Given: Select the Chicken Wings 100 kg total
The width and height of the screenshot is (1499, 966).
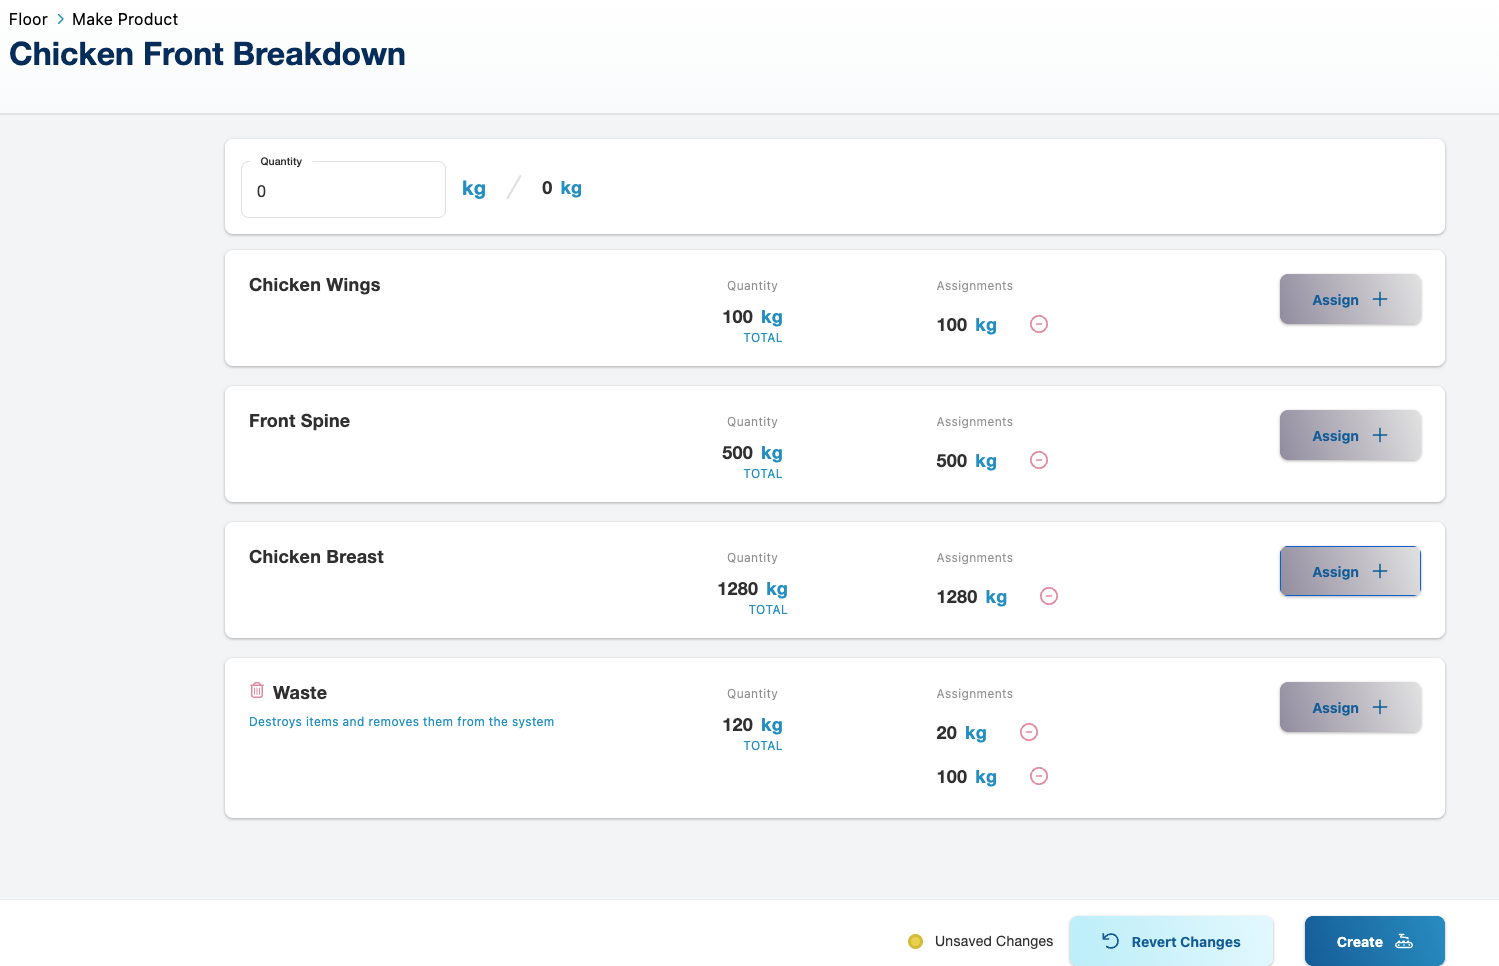Looking at the screenshot, I should [x=752, y=317].
